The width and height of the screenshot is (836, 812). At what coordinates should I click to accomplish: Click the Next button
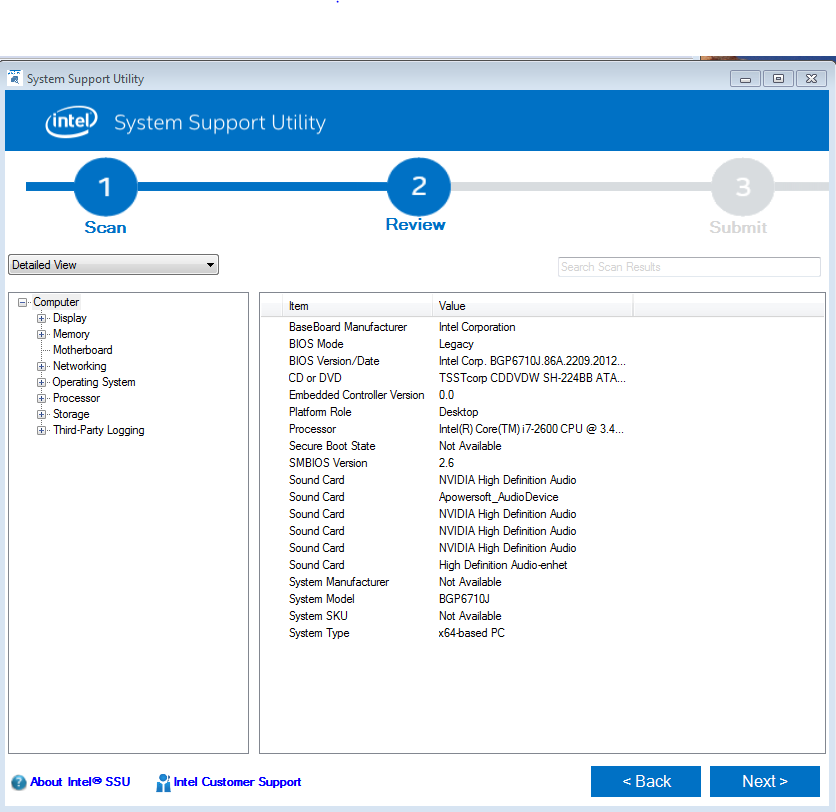point(764,781)
